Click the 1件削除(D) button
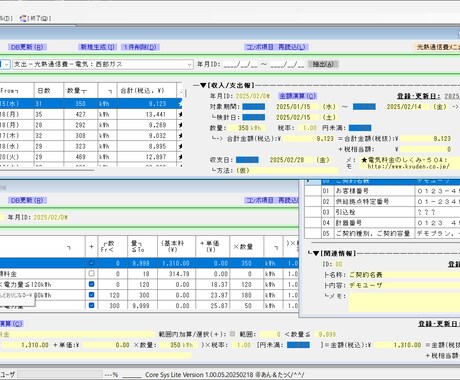The height and width of the screenshot is (380, 460). click(140, 47)
